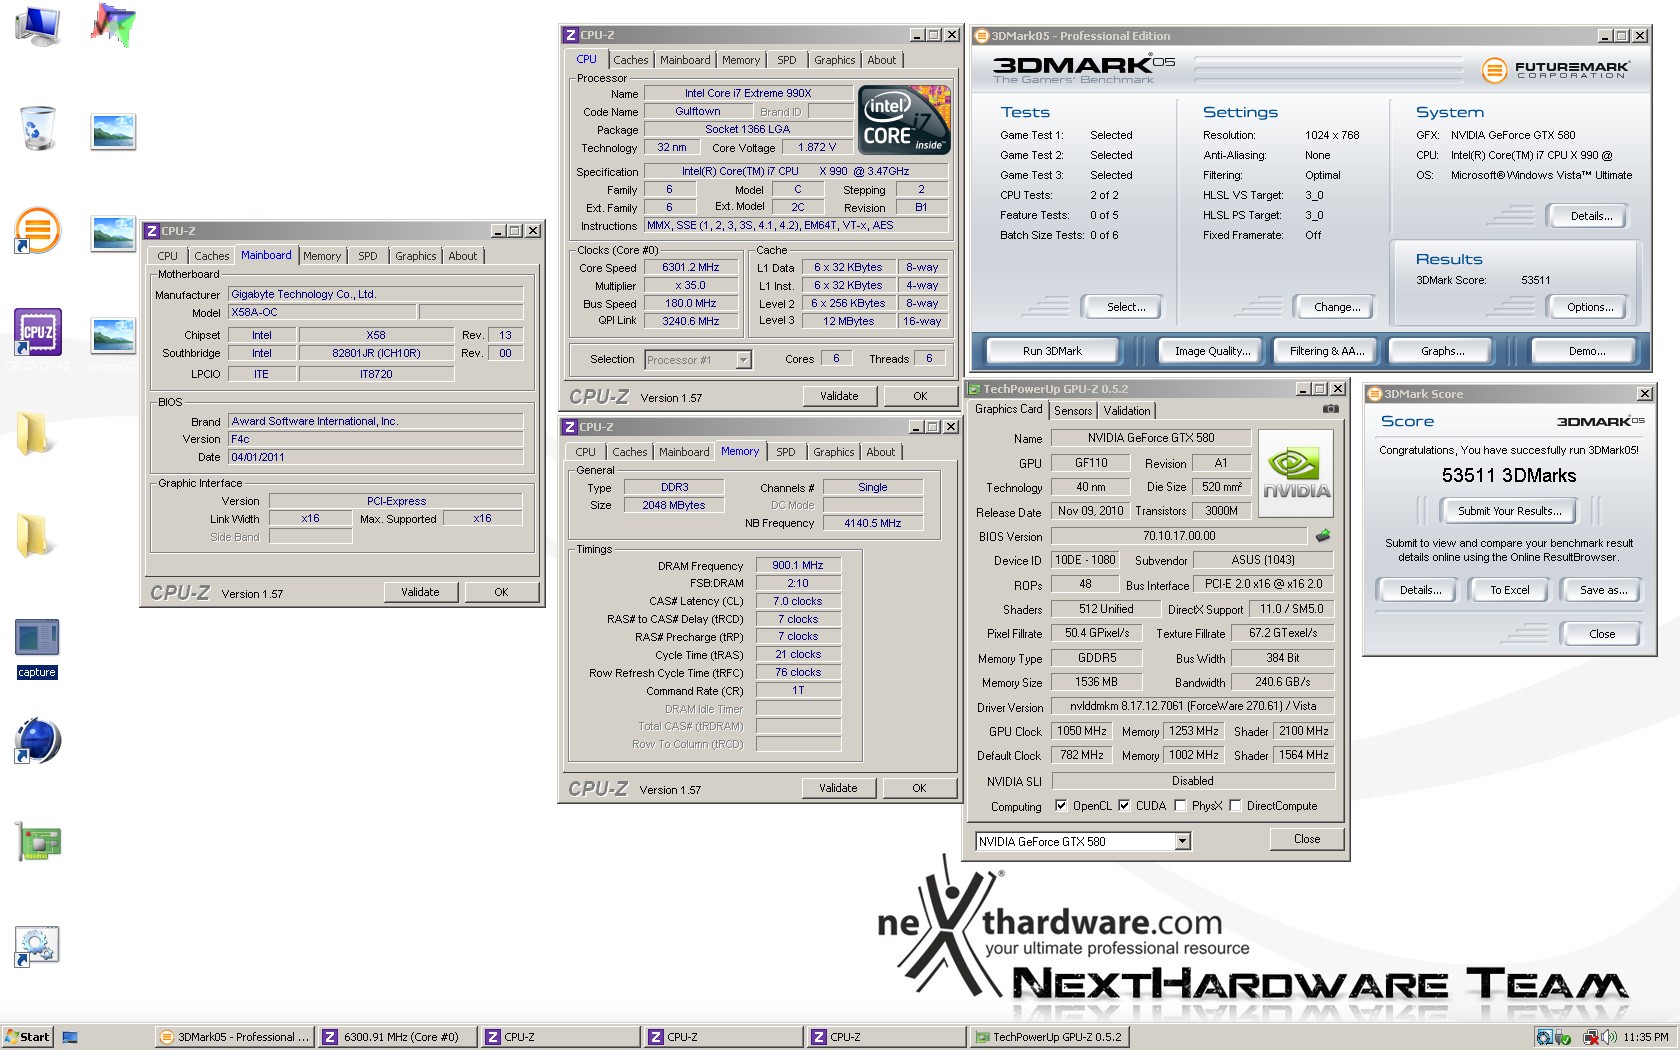Open the gear-and-magnifier desktop shortcut

37,945
